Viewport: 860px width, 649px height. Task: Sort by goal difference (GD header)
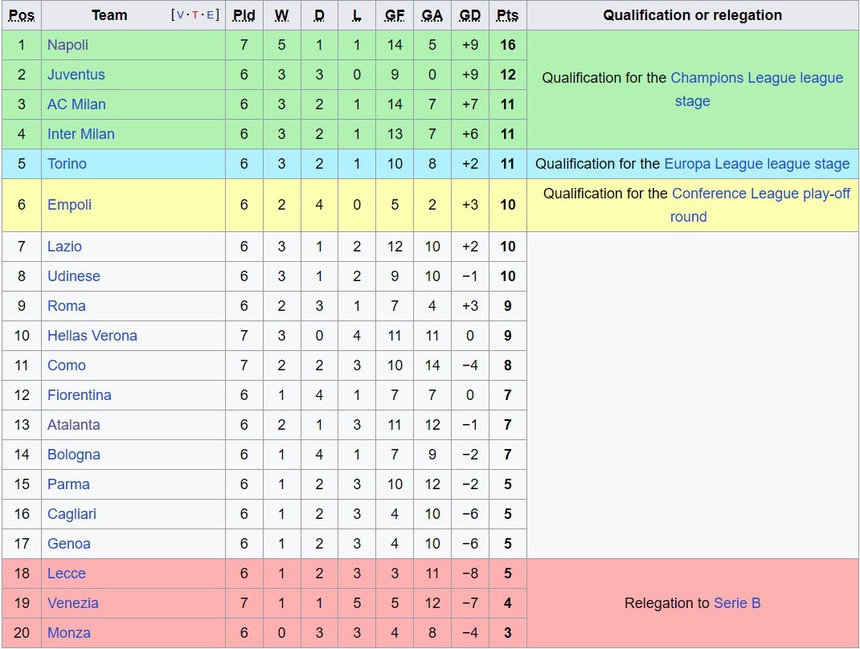coord(470,15)
